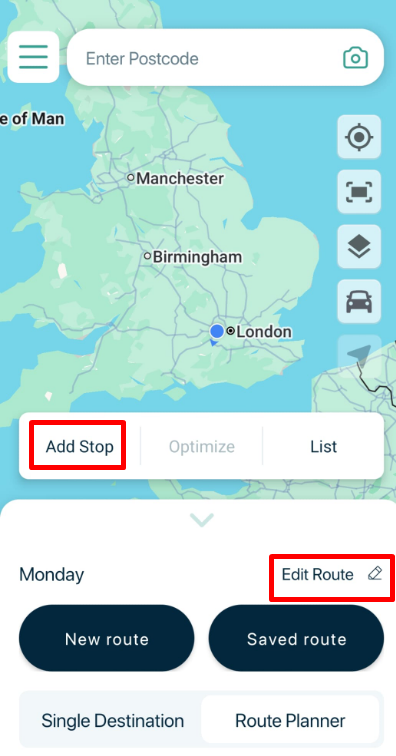Open the hamburger menu
The image size is (396, 756).
click(x=33, y=57)
